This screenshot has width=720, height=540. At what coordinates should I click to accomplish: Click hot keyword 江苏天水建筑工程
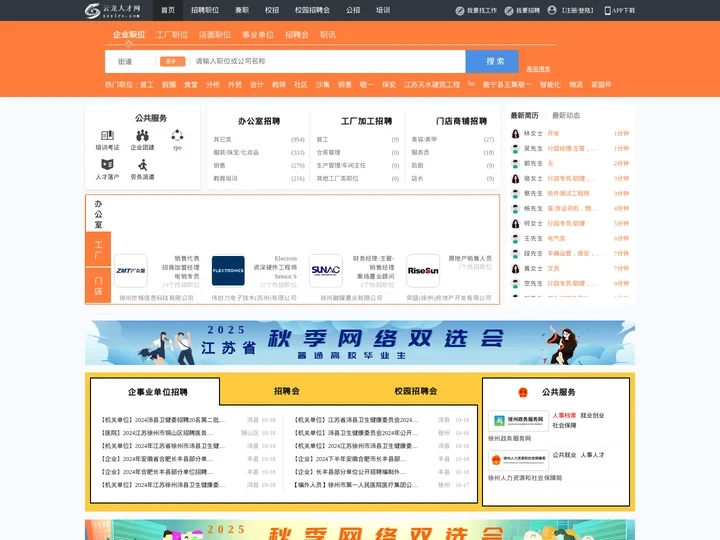point(432,84)
